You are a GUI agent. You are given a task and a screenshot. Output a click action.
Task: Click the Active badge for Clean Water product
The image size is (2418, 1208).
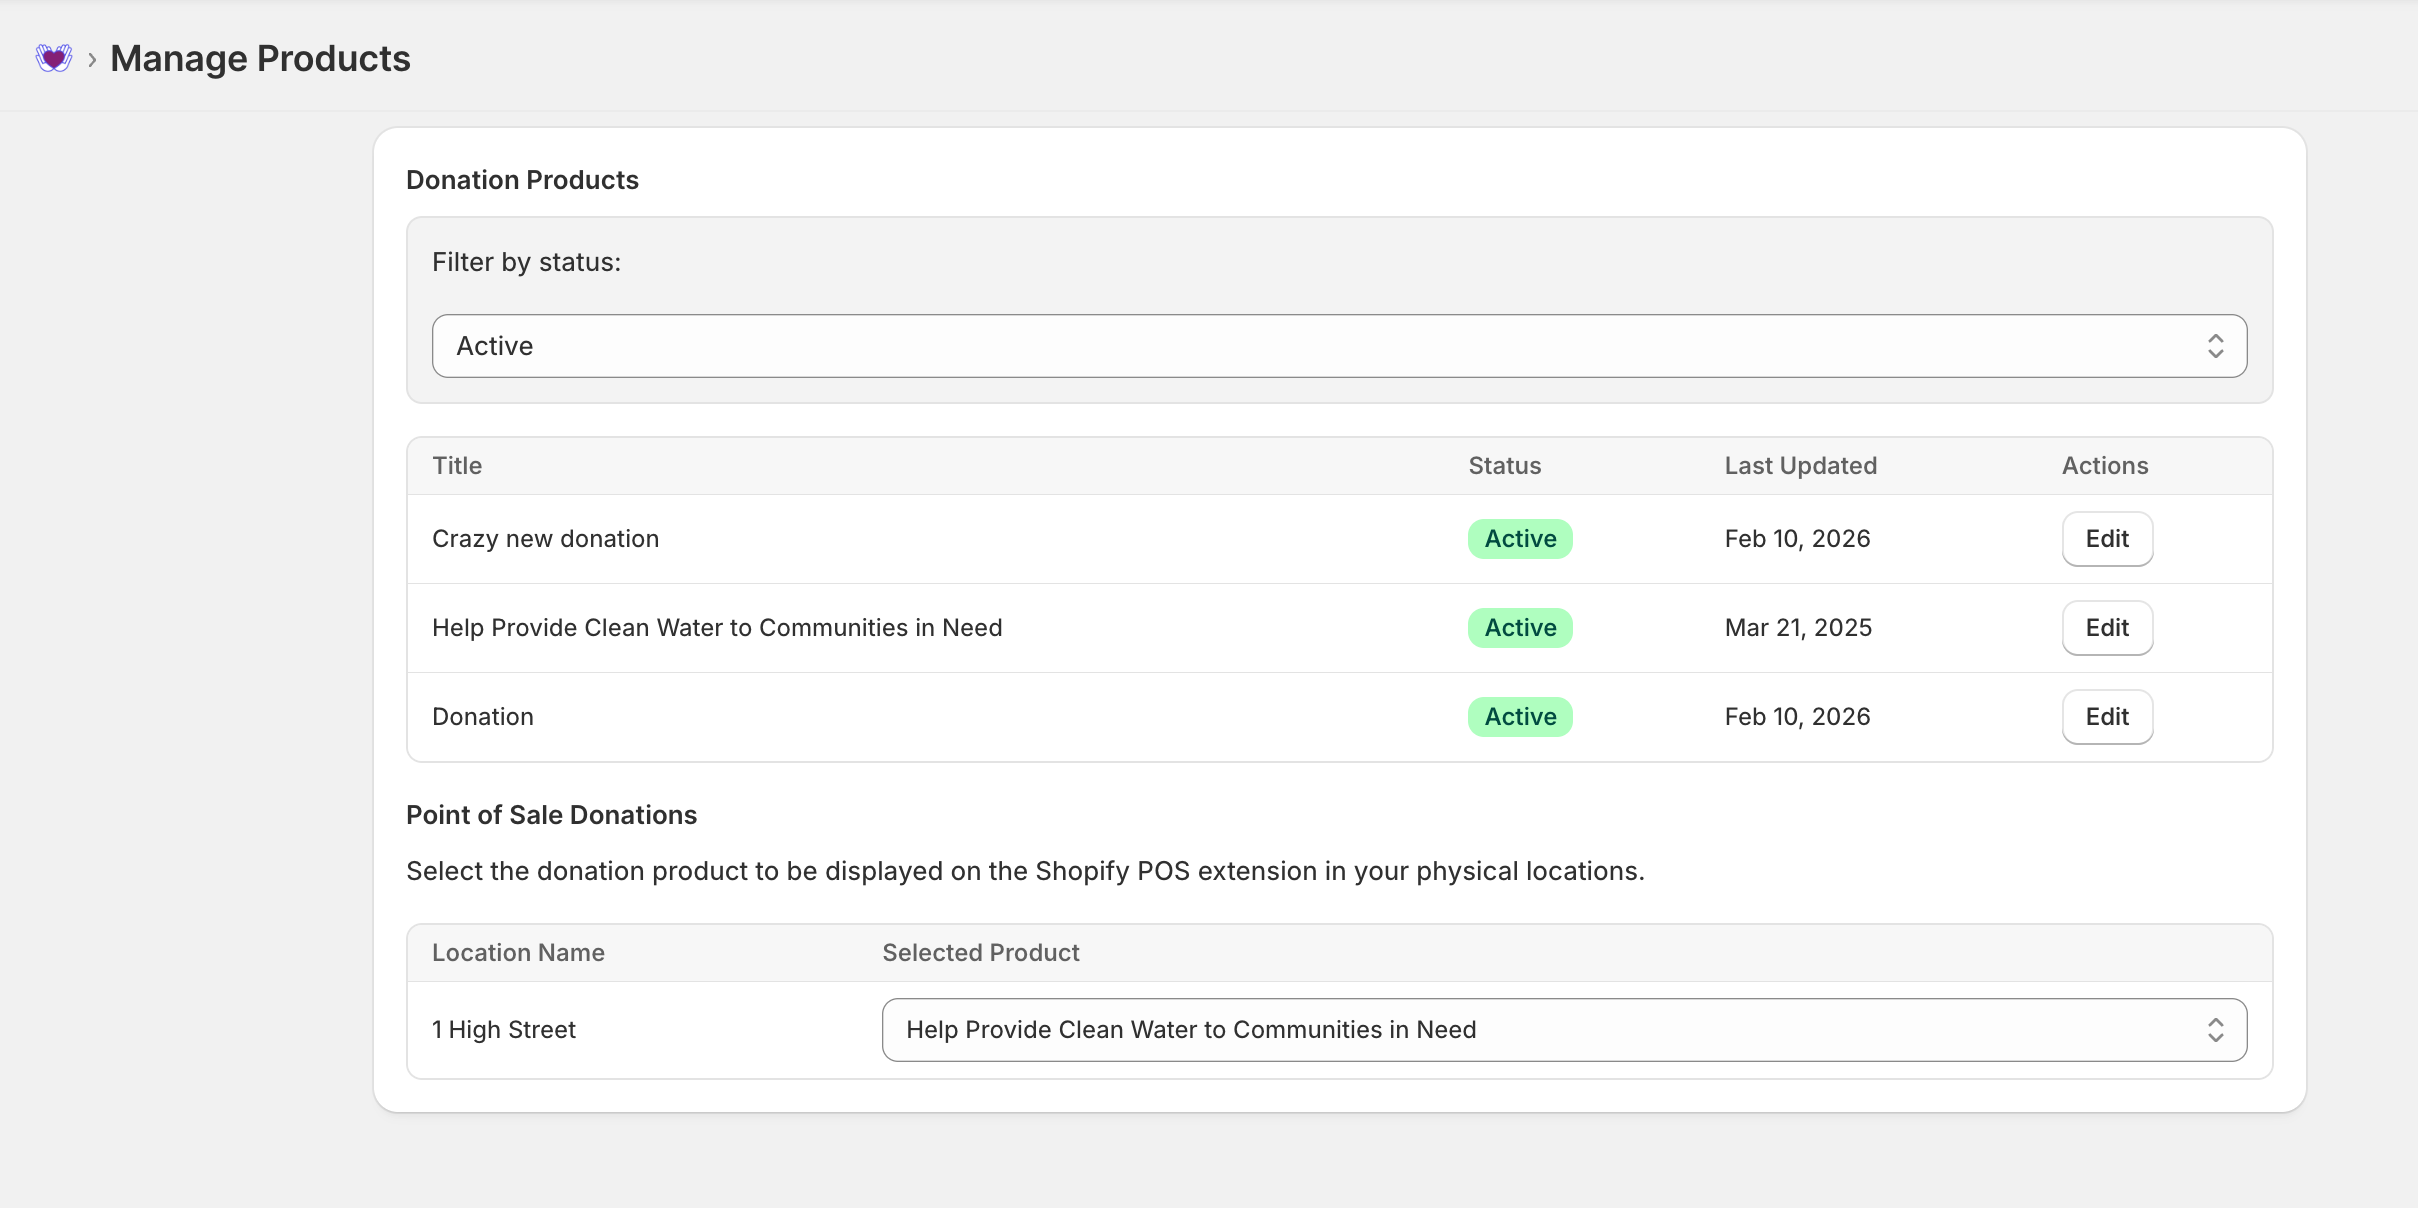click(x=1519, y=628)
